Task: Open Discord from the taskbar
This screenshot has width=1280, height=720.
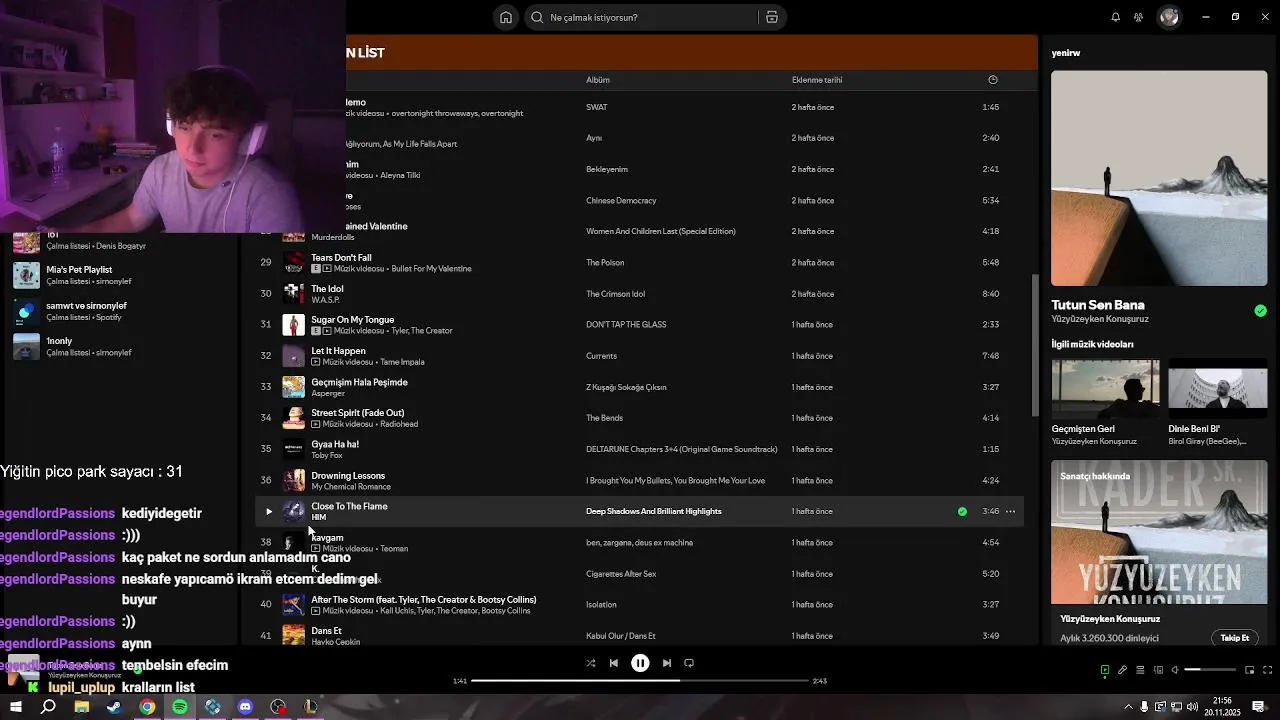Action: click(x=245, y=707)
